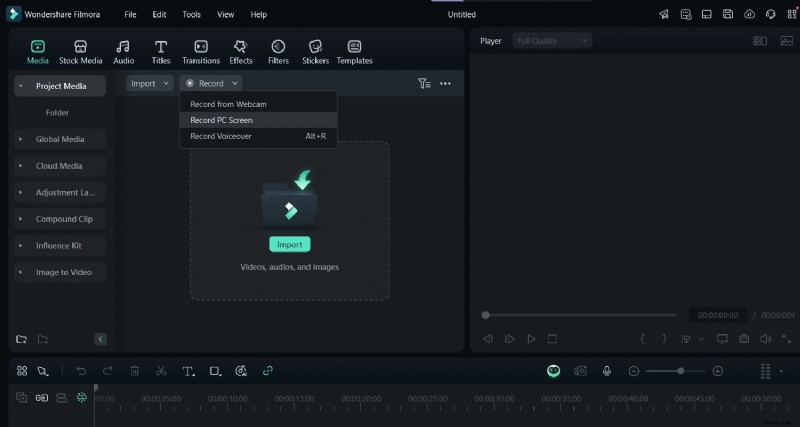Expand the Global Media tree item
This screenshot has height=427, width=800.
(59, 139)
